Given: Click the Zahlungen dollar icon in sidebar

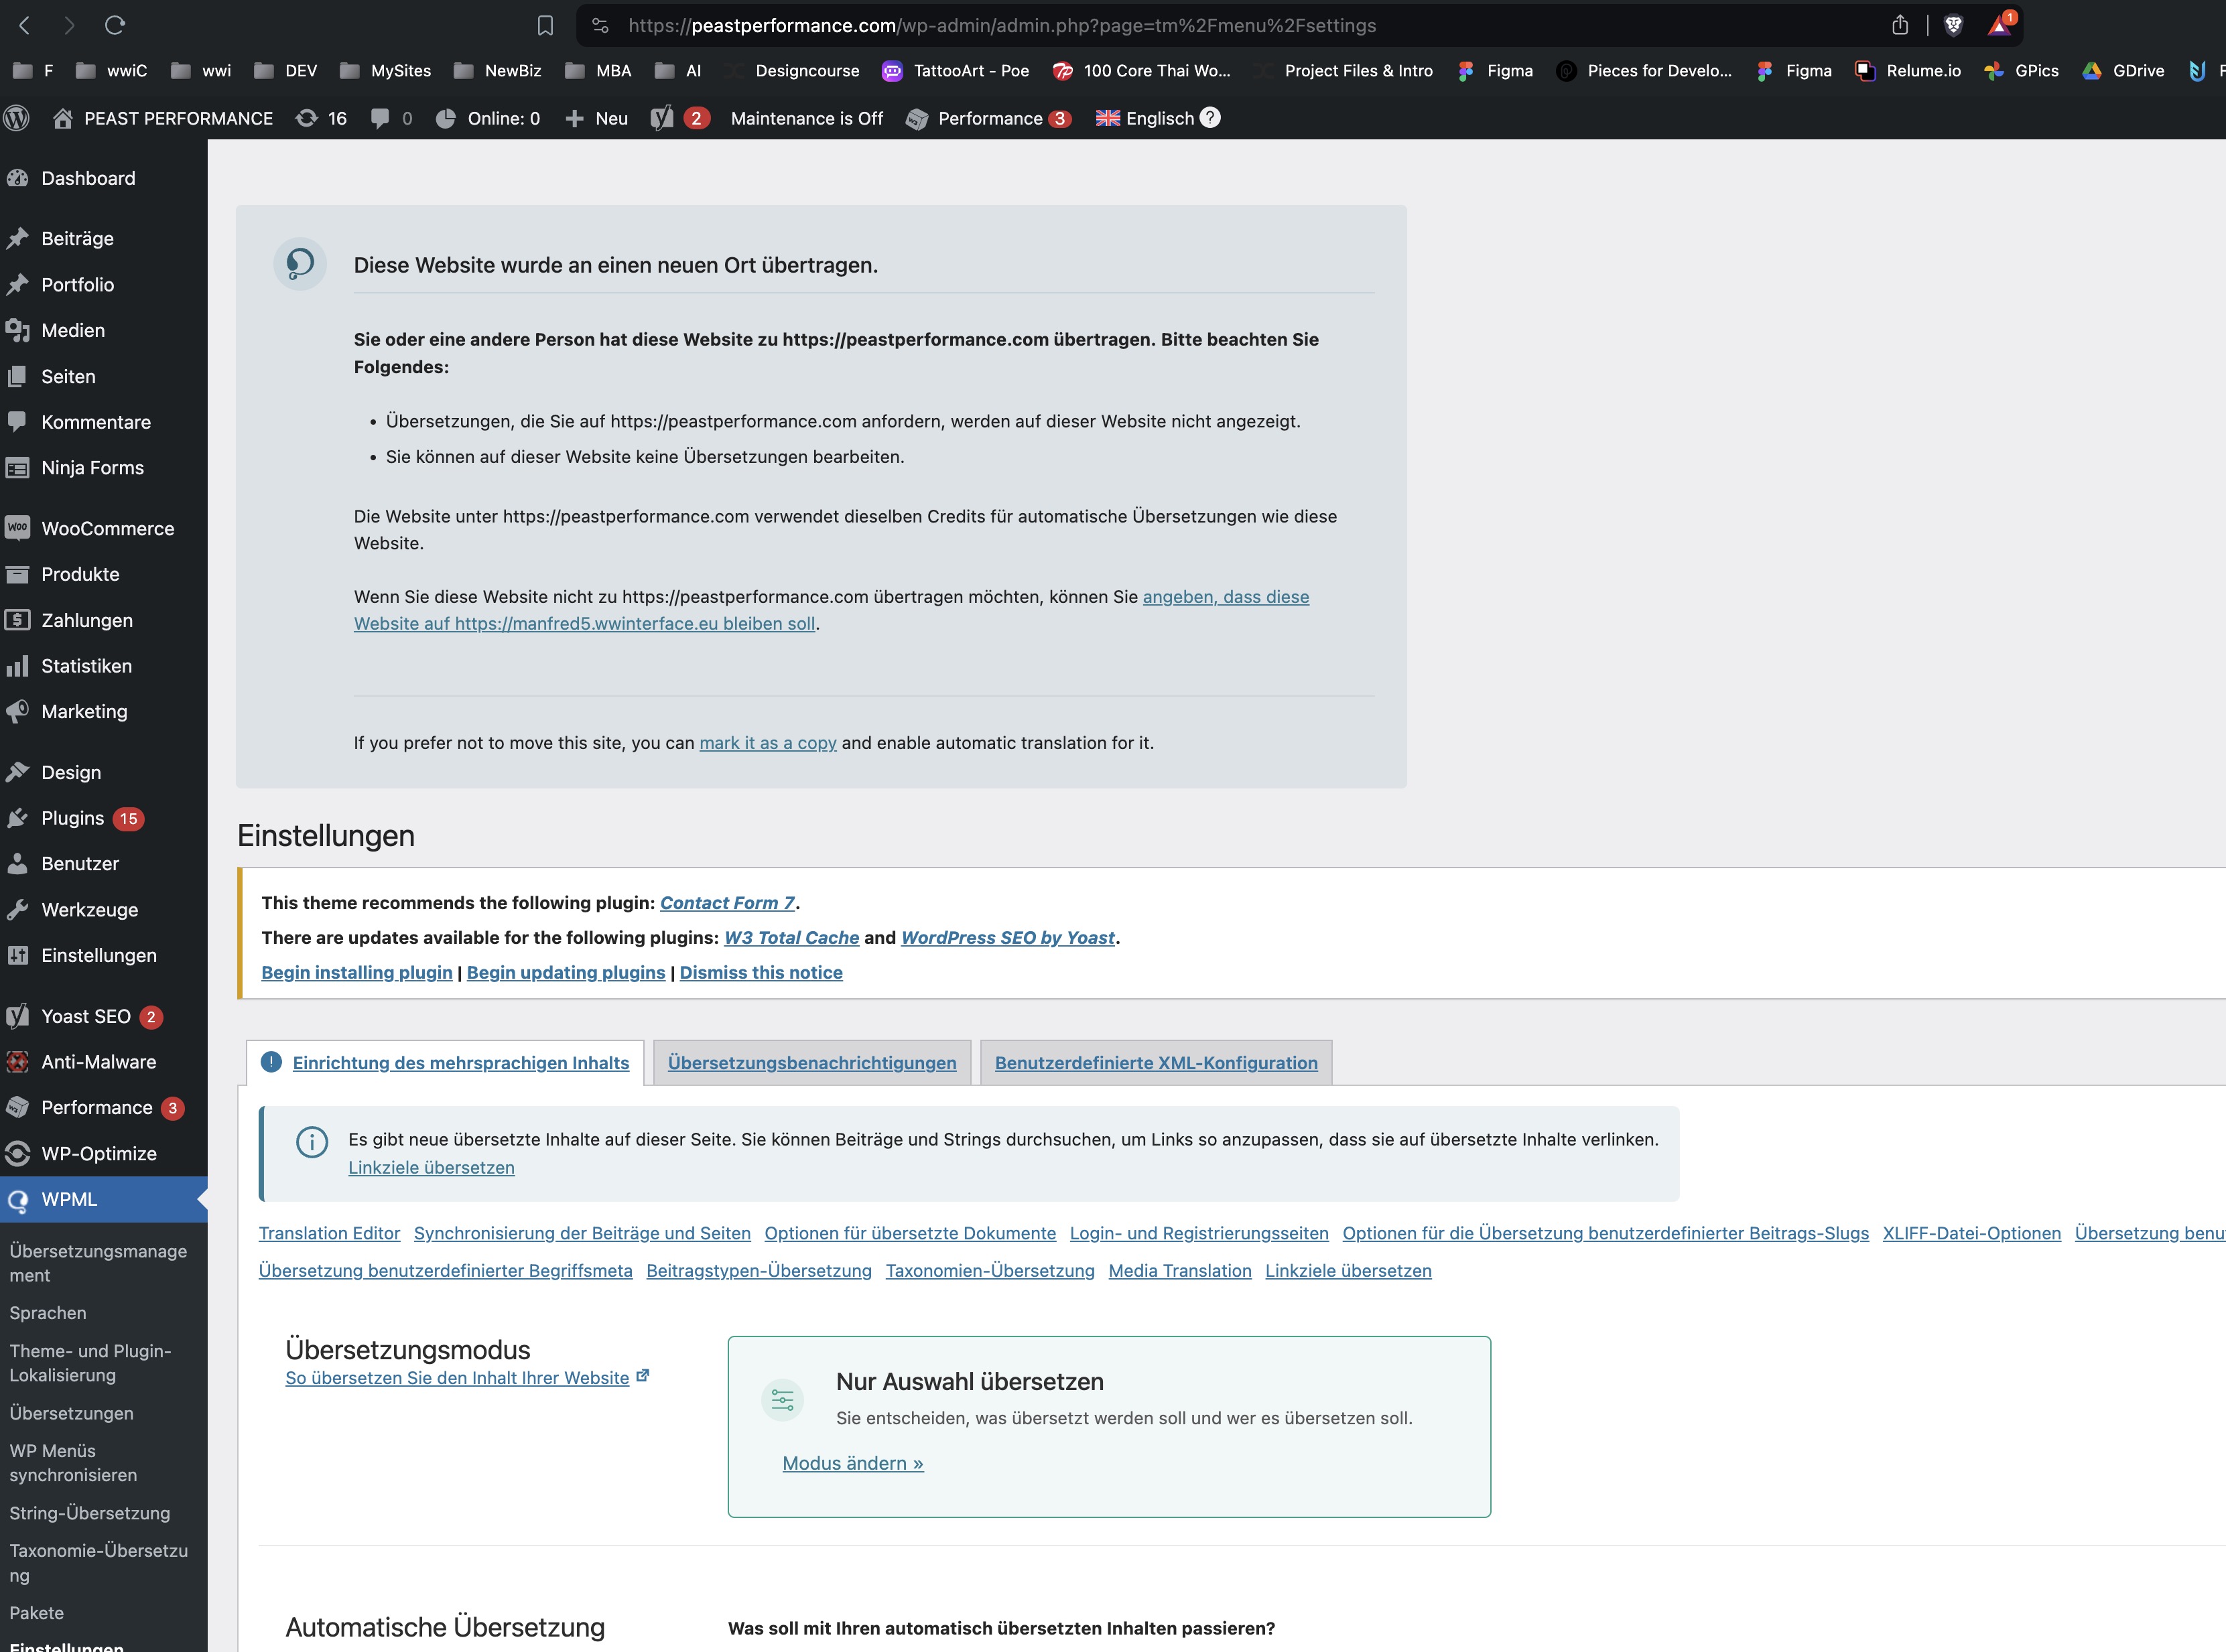Looking at the screenshot, I should (x=17, y=620).
